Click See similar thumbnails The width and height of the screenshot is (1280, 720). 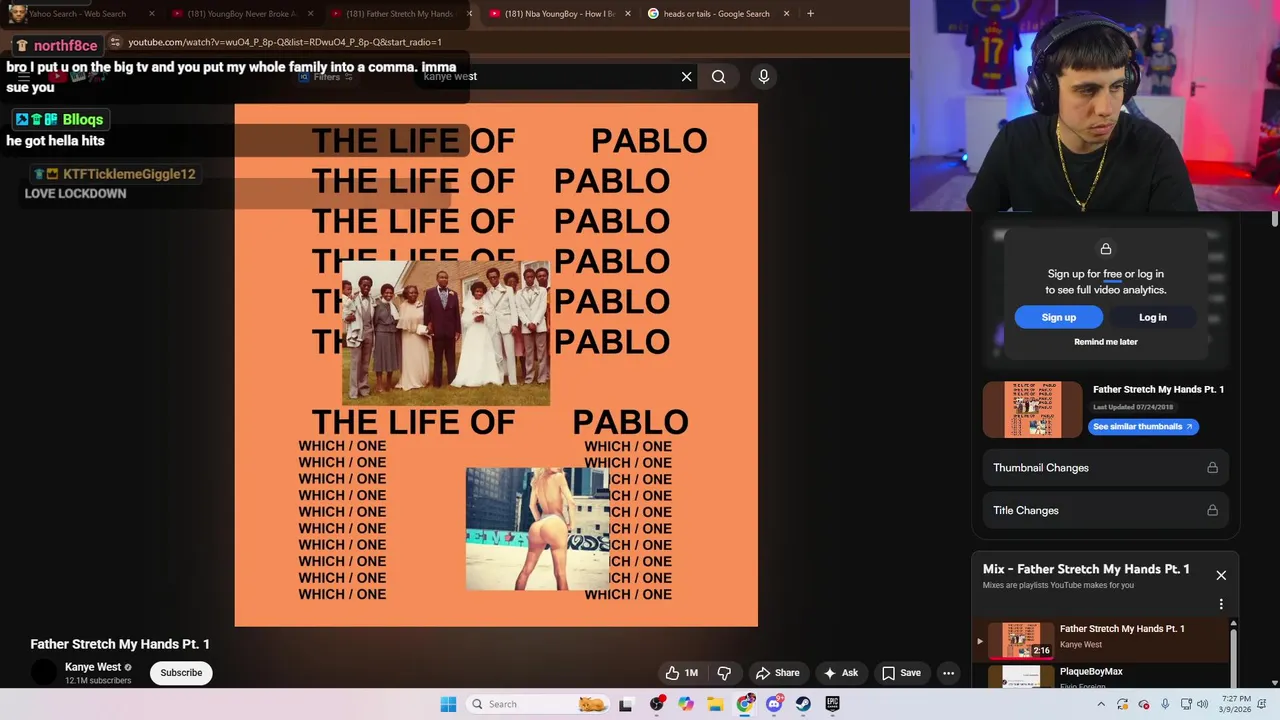tap(1143, 426)
